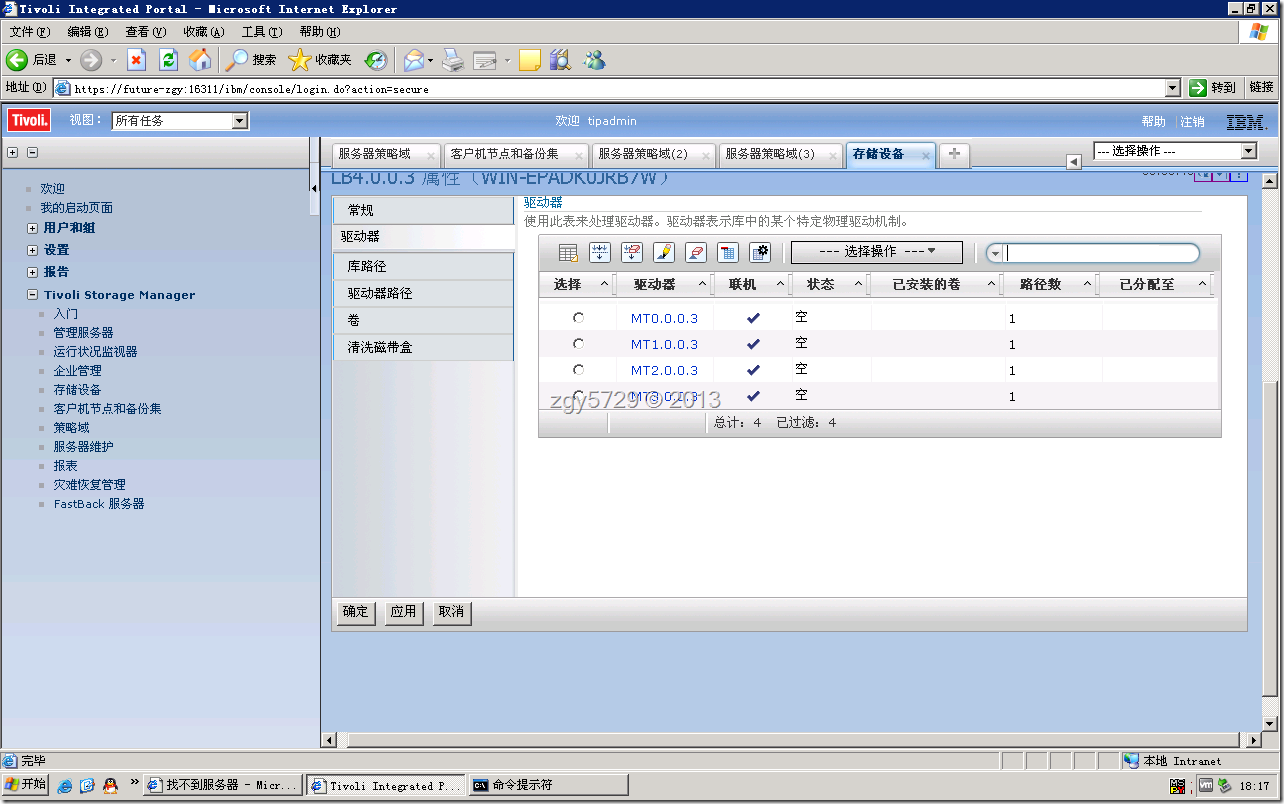1284x804 pixels.
Task: Click the show filter row pencil icon
Action: point(664,252)
